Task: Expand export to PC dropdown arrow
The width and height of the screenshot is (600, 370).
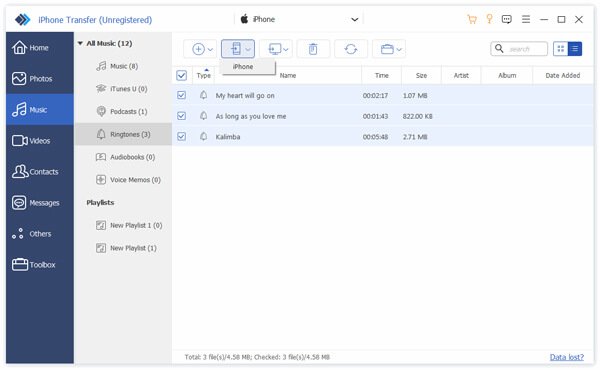Action: (285, 49)
